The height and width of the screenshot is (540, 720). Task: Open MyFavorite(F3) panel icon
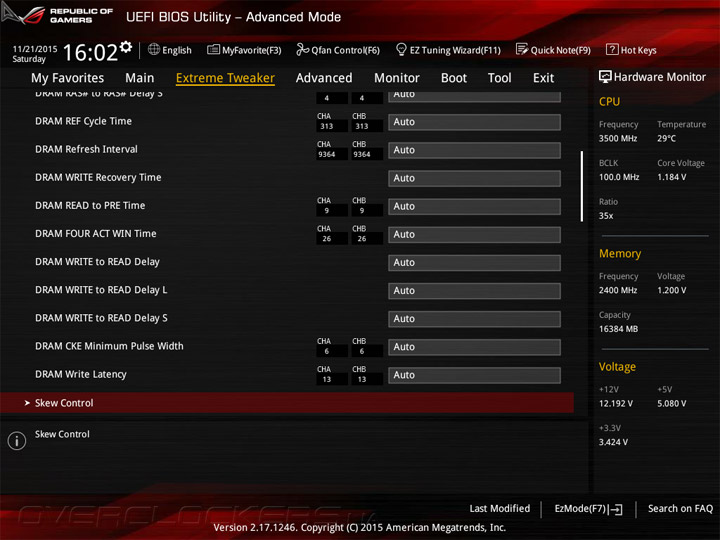click(213, 50)
